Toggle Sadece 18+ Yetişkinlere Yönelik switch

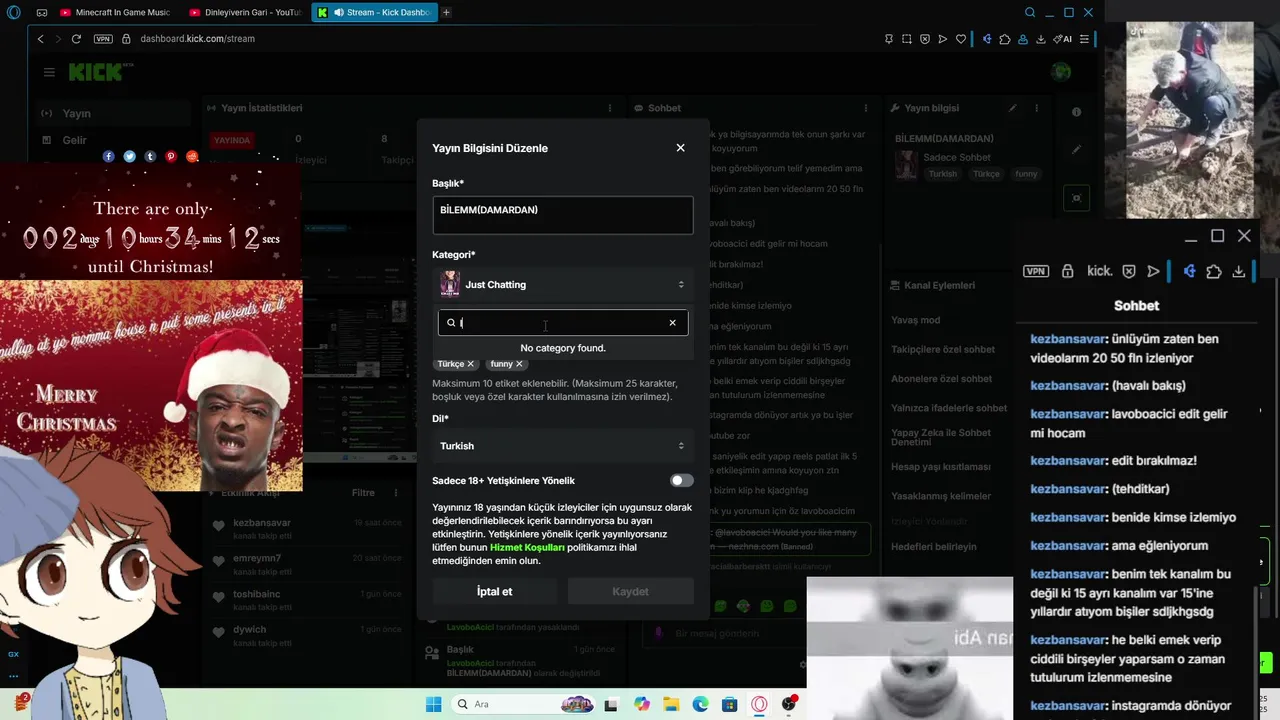(681, 481)
